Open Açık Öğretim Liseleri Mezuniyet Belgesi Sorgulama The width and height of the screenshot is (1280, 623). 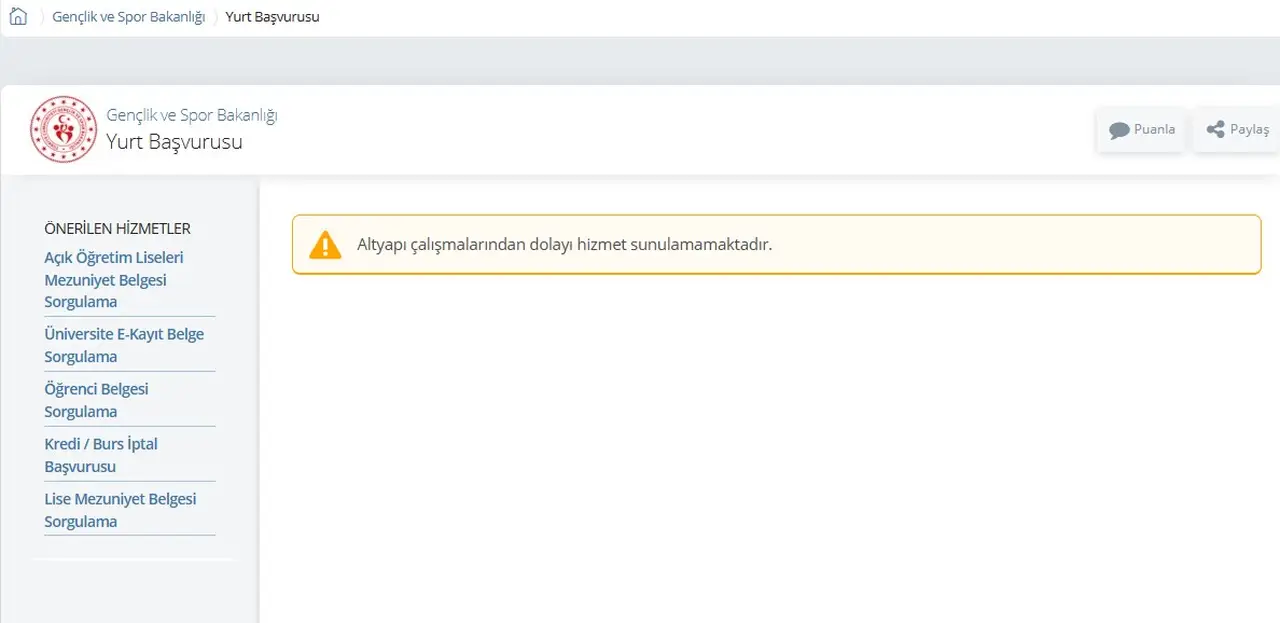[114, 279]
